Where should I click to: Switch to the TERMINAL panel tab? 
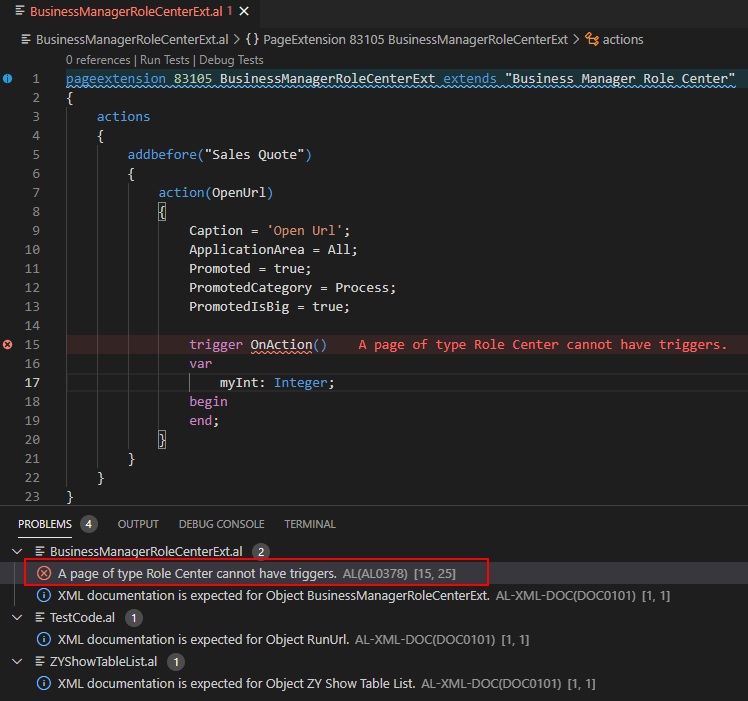click(x=310, y=524)
